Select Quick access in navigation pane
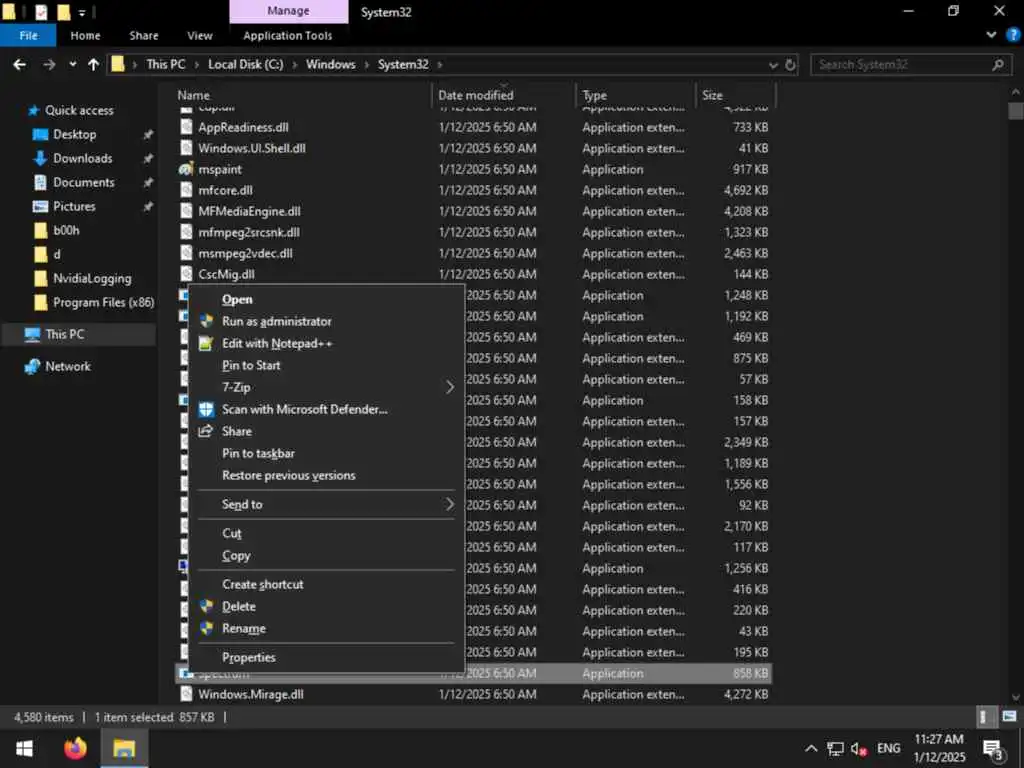 [79, 110]
